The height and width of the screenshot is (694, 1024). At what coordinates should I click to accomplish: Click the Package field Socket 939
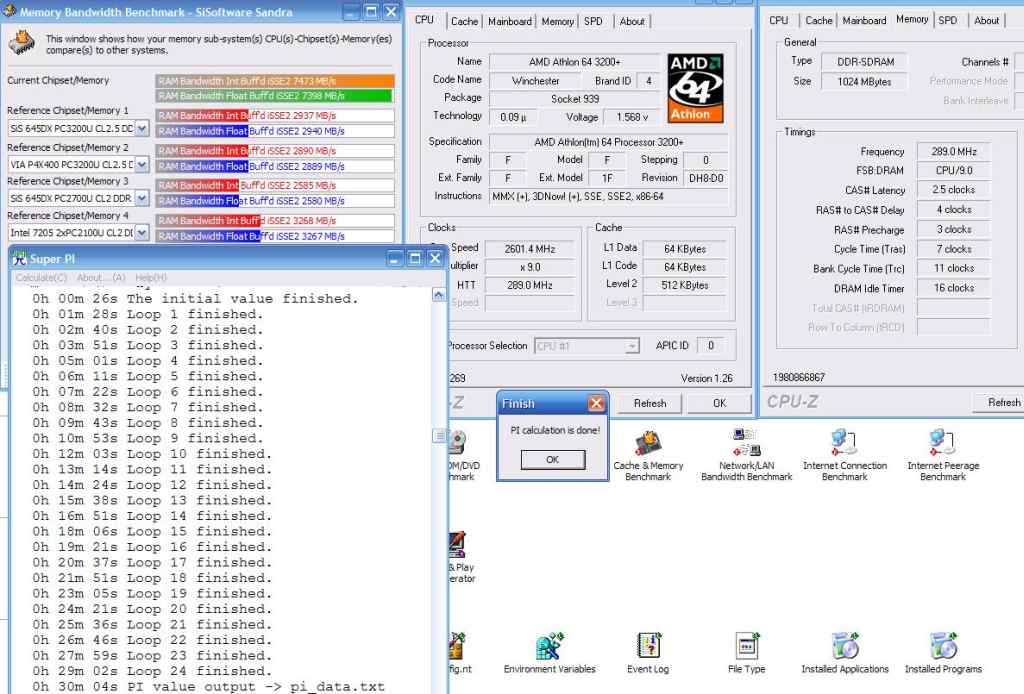575,99
